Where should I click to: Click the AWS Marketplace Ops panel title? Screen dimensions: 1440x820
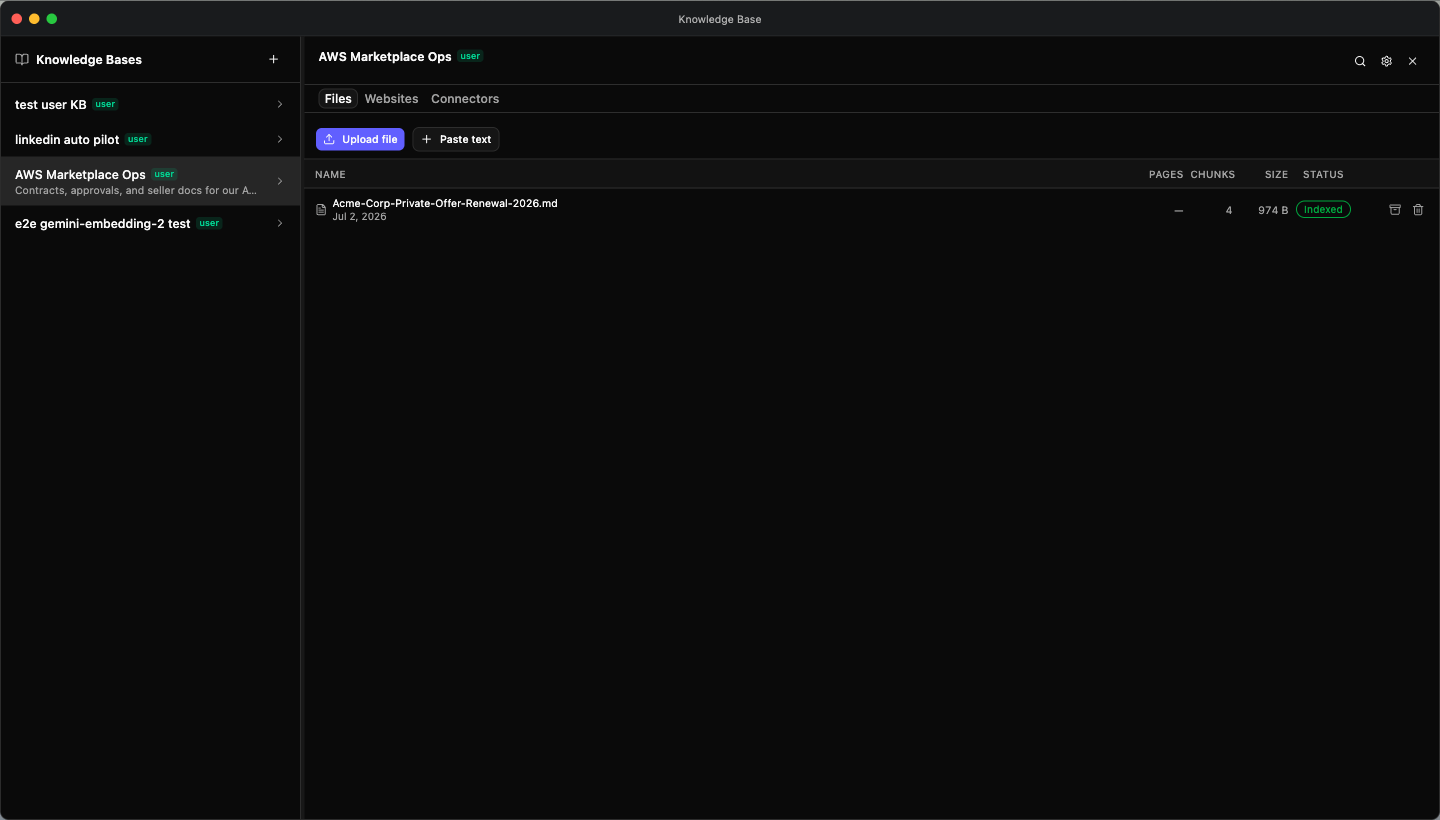point(385,57)
